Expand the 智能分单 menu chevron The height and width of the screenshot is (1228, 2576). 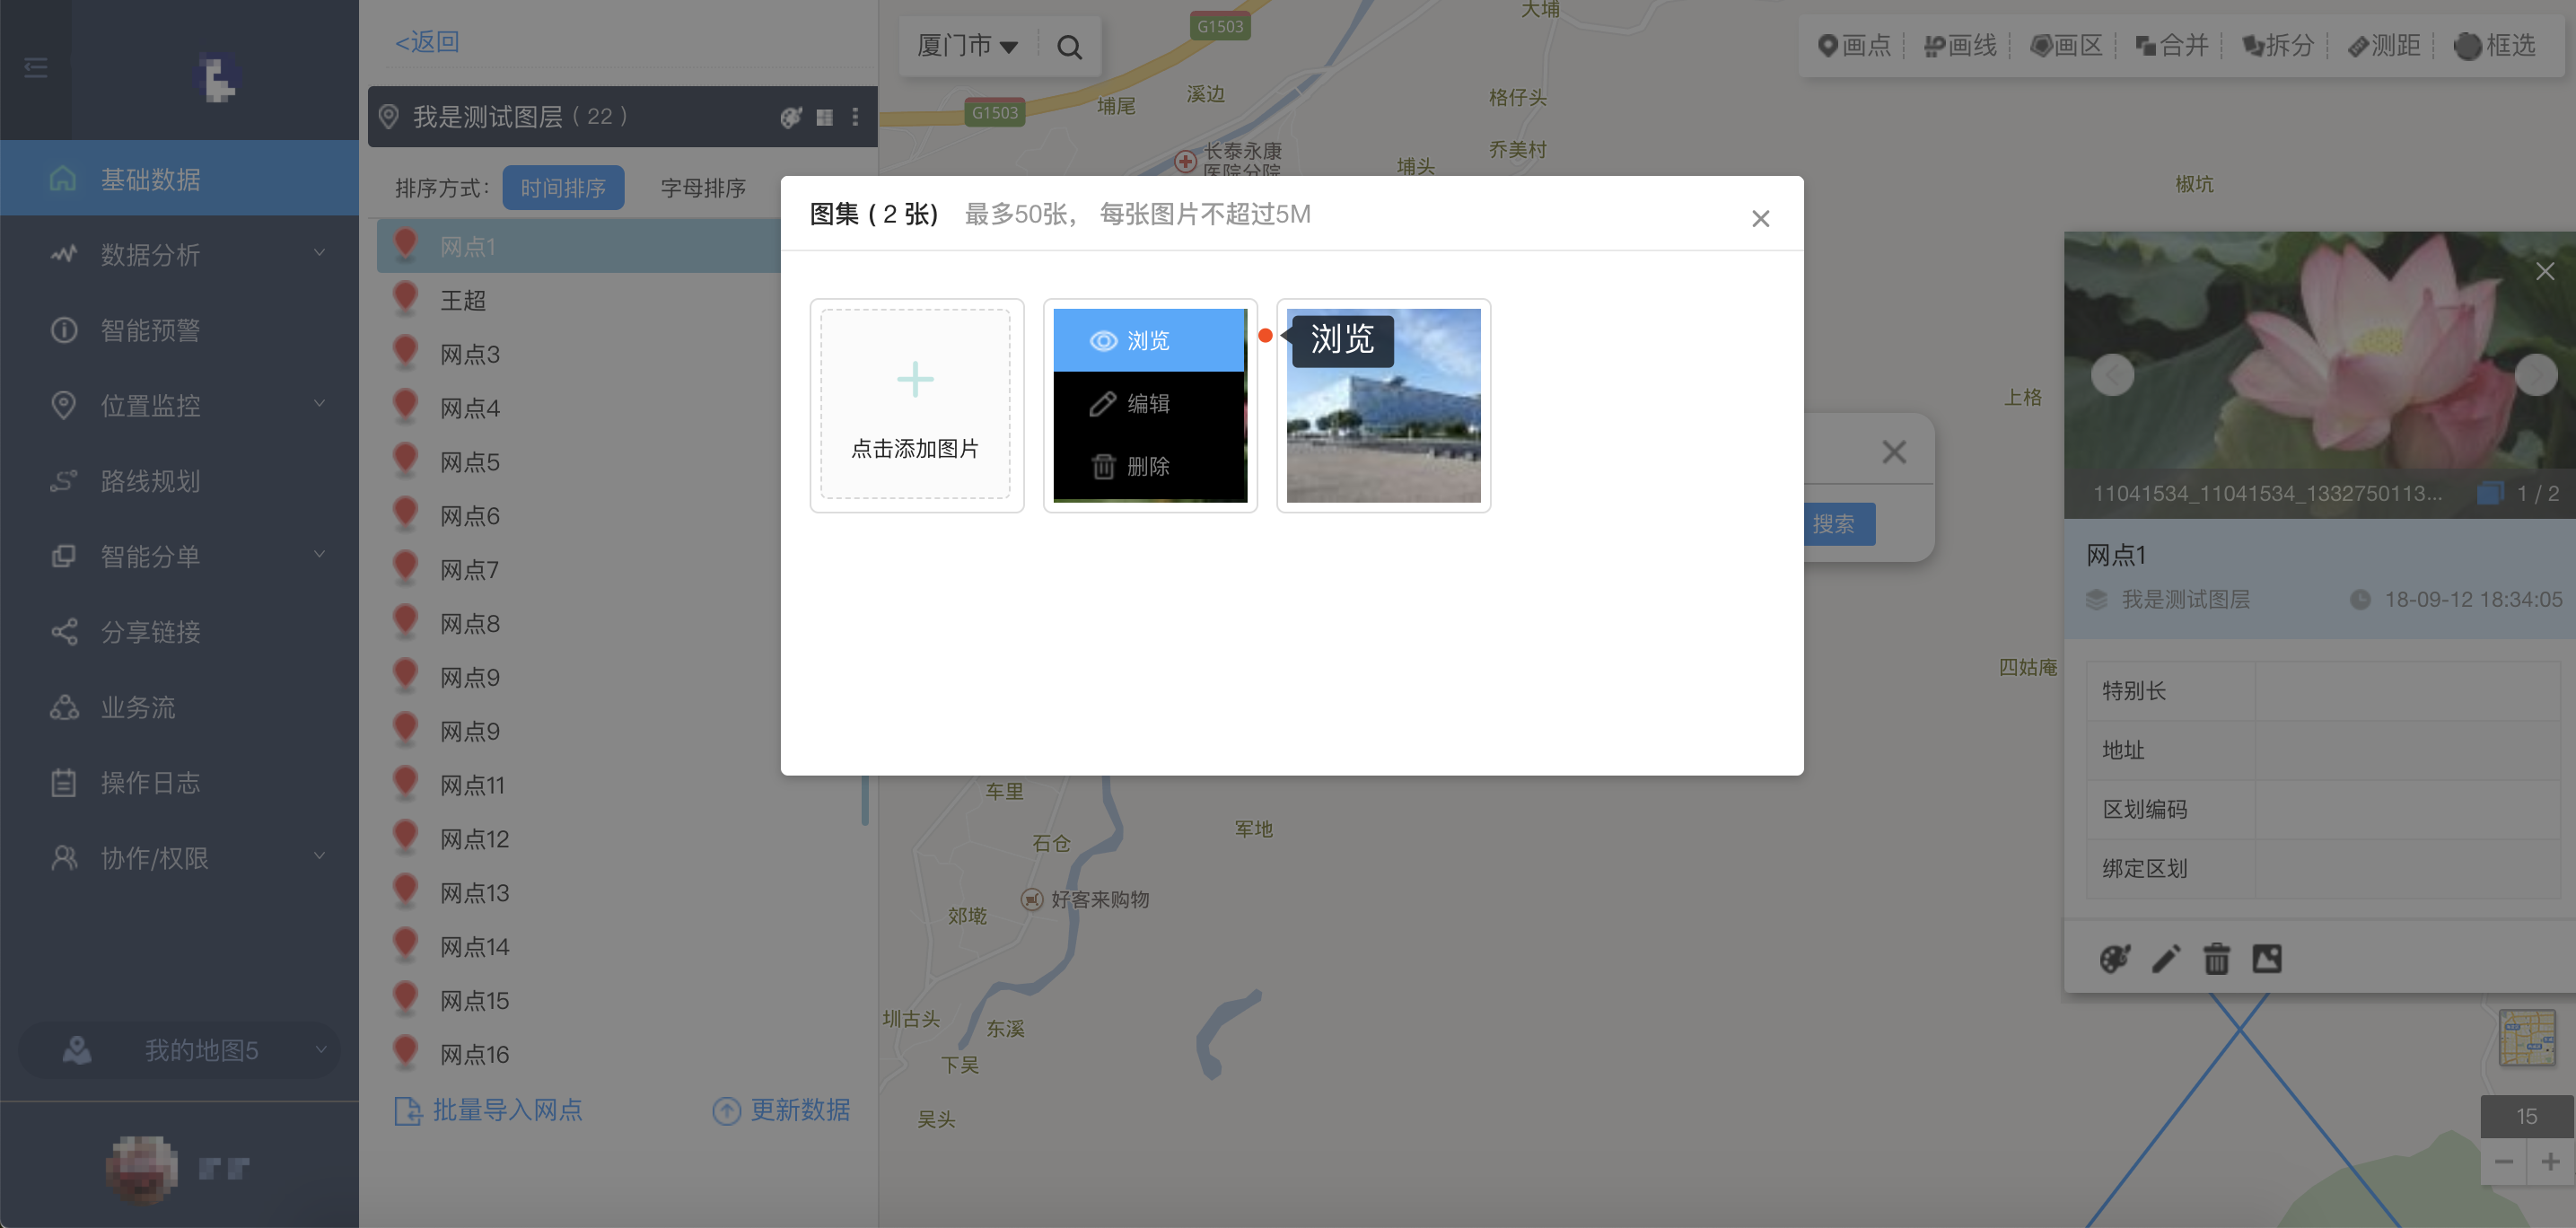coord(320,555)
